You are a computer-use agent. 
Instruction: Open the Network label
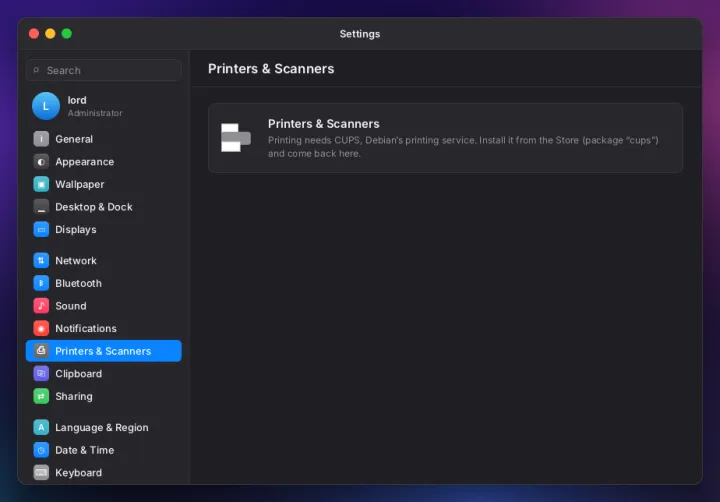click(x=76, y=260)
